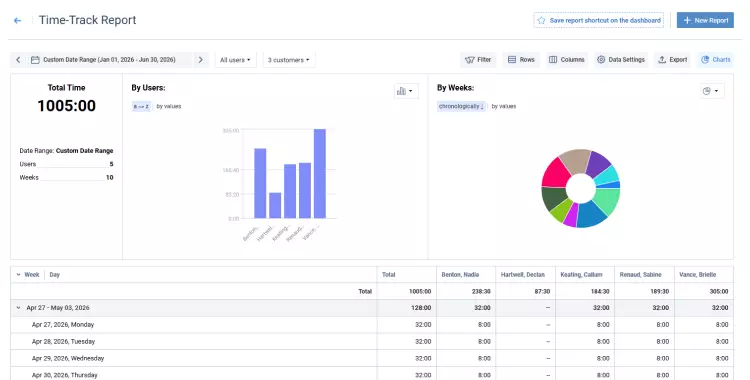The width and height of the screenshot is (750, 380).
Task: Go to next date range
Action: click(200, 60)
